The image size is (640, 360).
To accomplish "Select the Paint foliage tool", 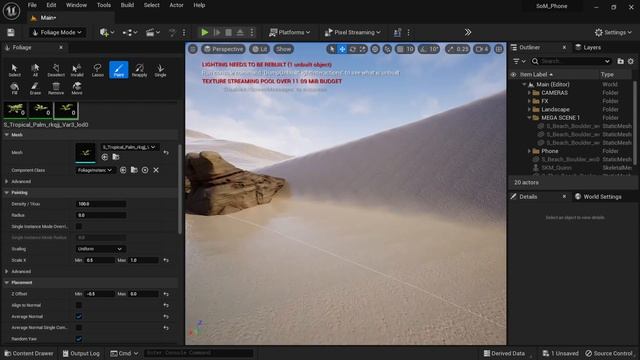I will pos(118,69).
